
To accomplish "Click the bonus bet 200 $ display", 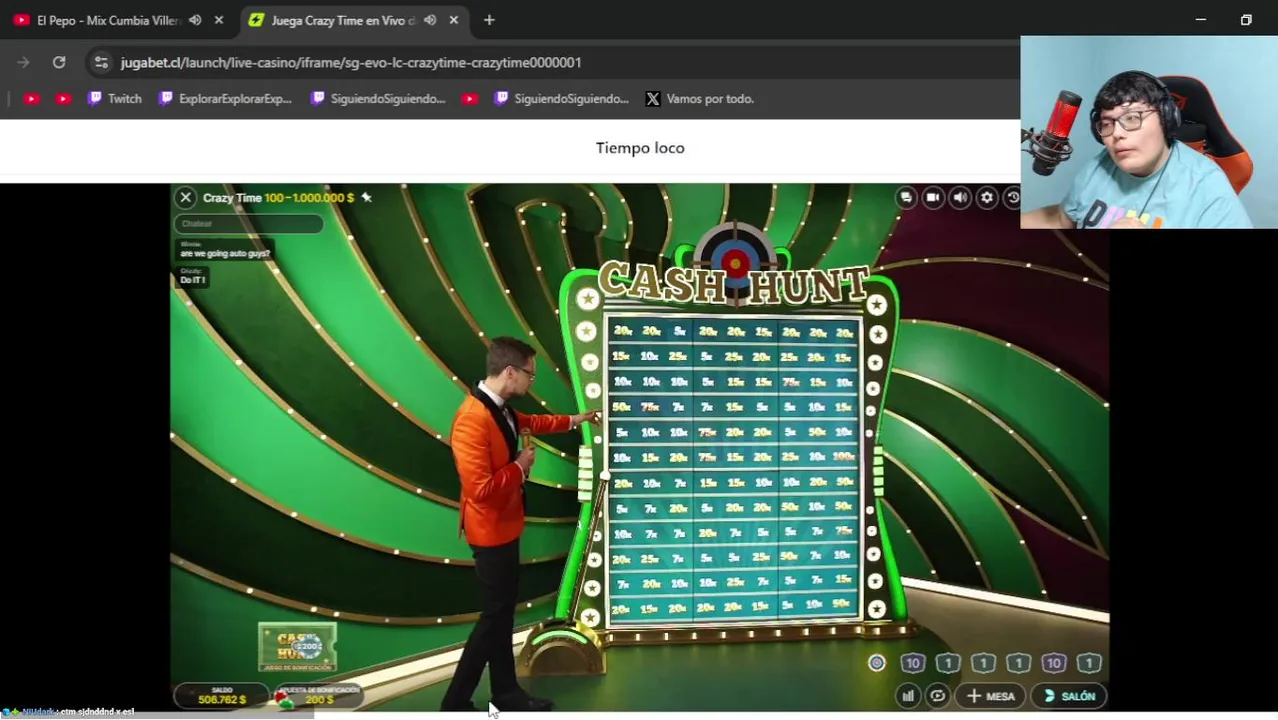I will pyautogui.click(x=319, y=695).
